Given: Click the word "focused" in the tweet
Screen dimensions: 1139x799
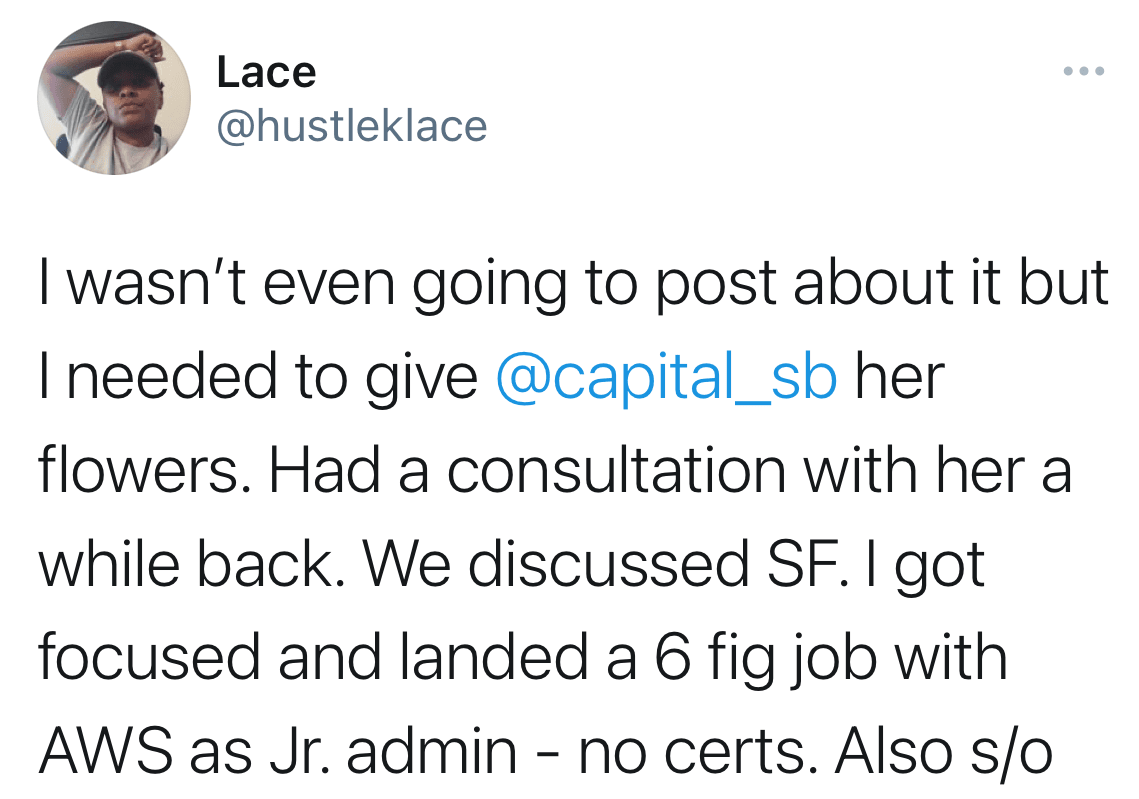Looking at the screenshot, I should pos(149,658).
